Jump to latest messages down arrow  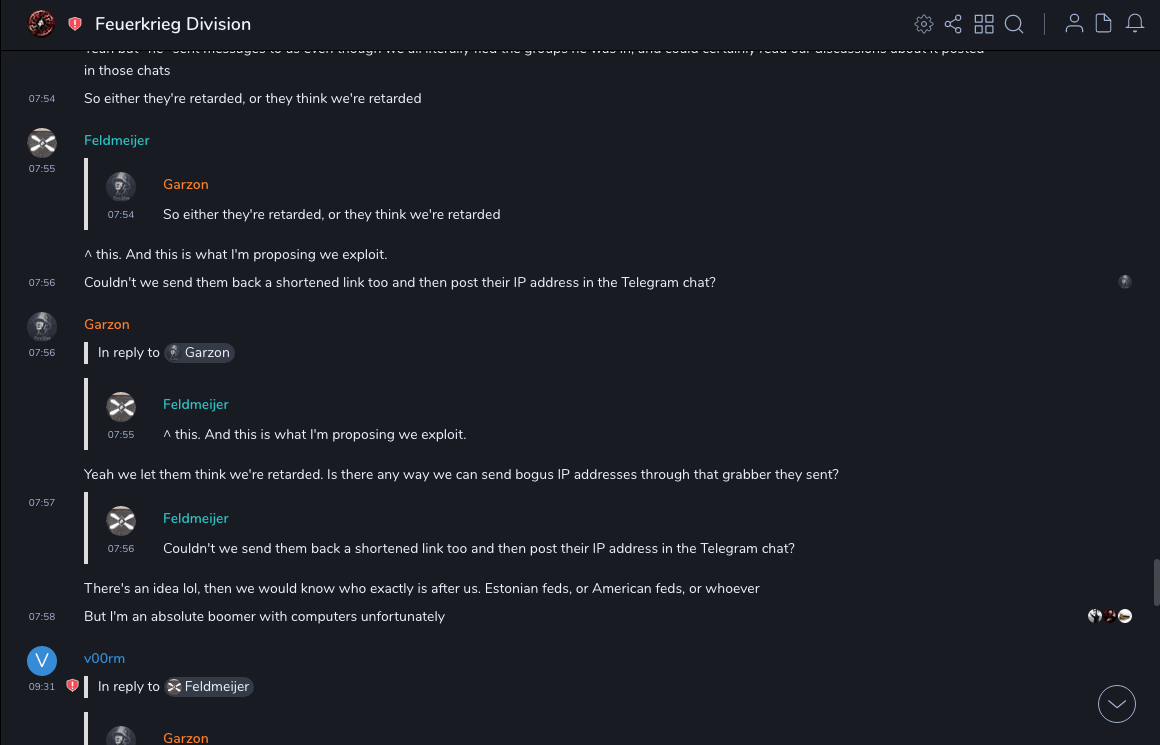coord(1117,704)
